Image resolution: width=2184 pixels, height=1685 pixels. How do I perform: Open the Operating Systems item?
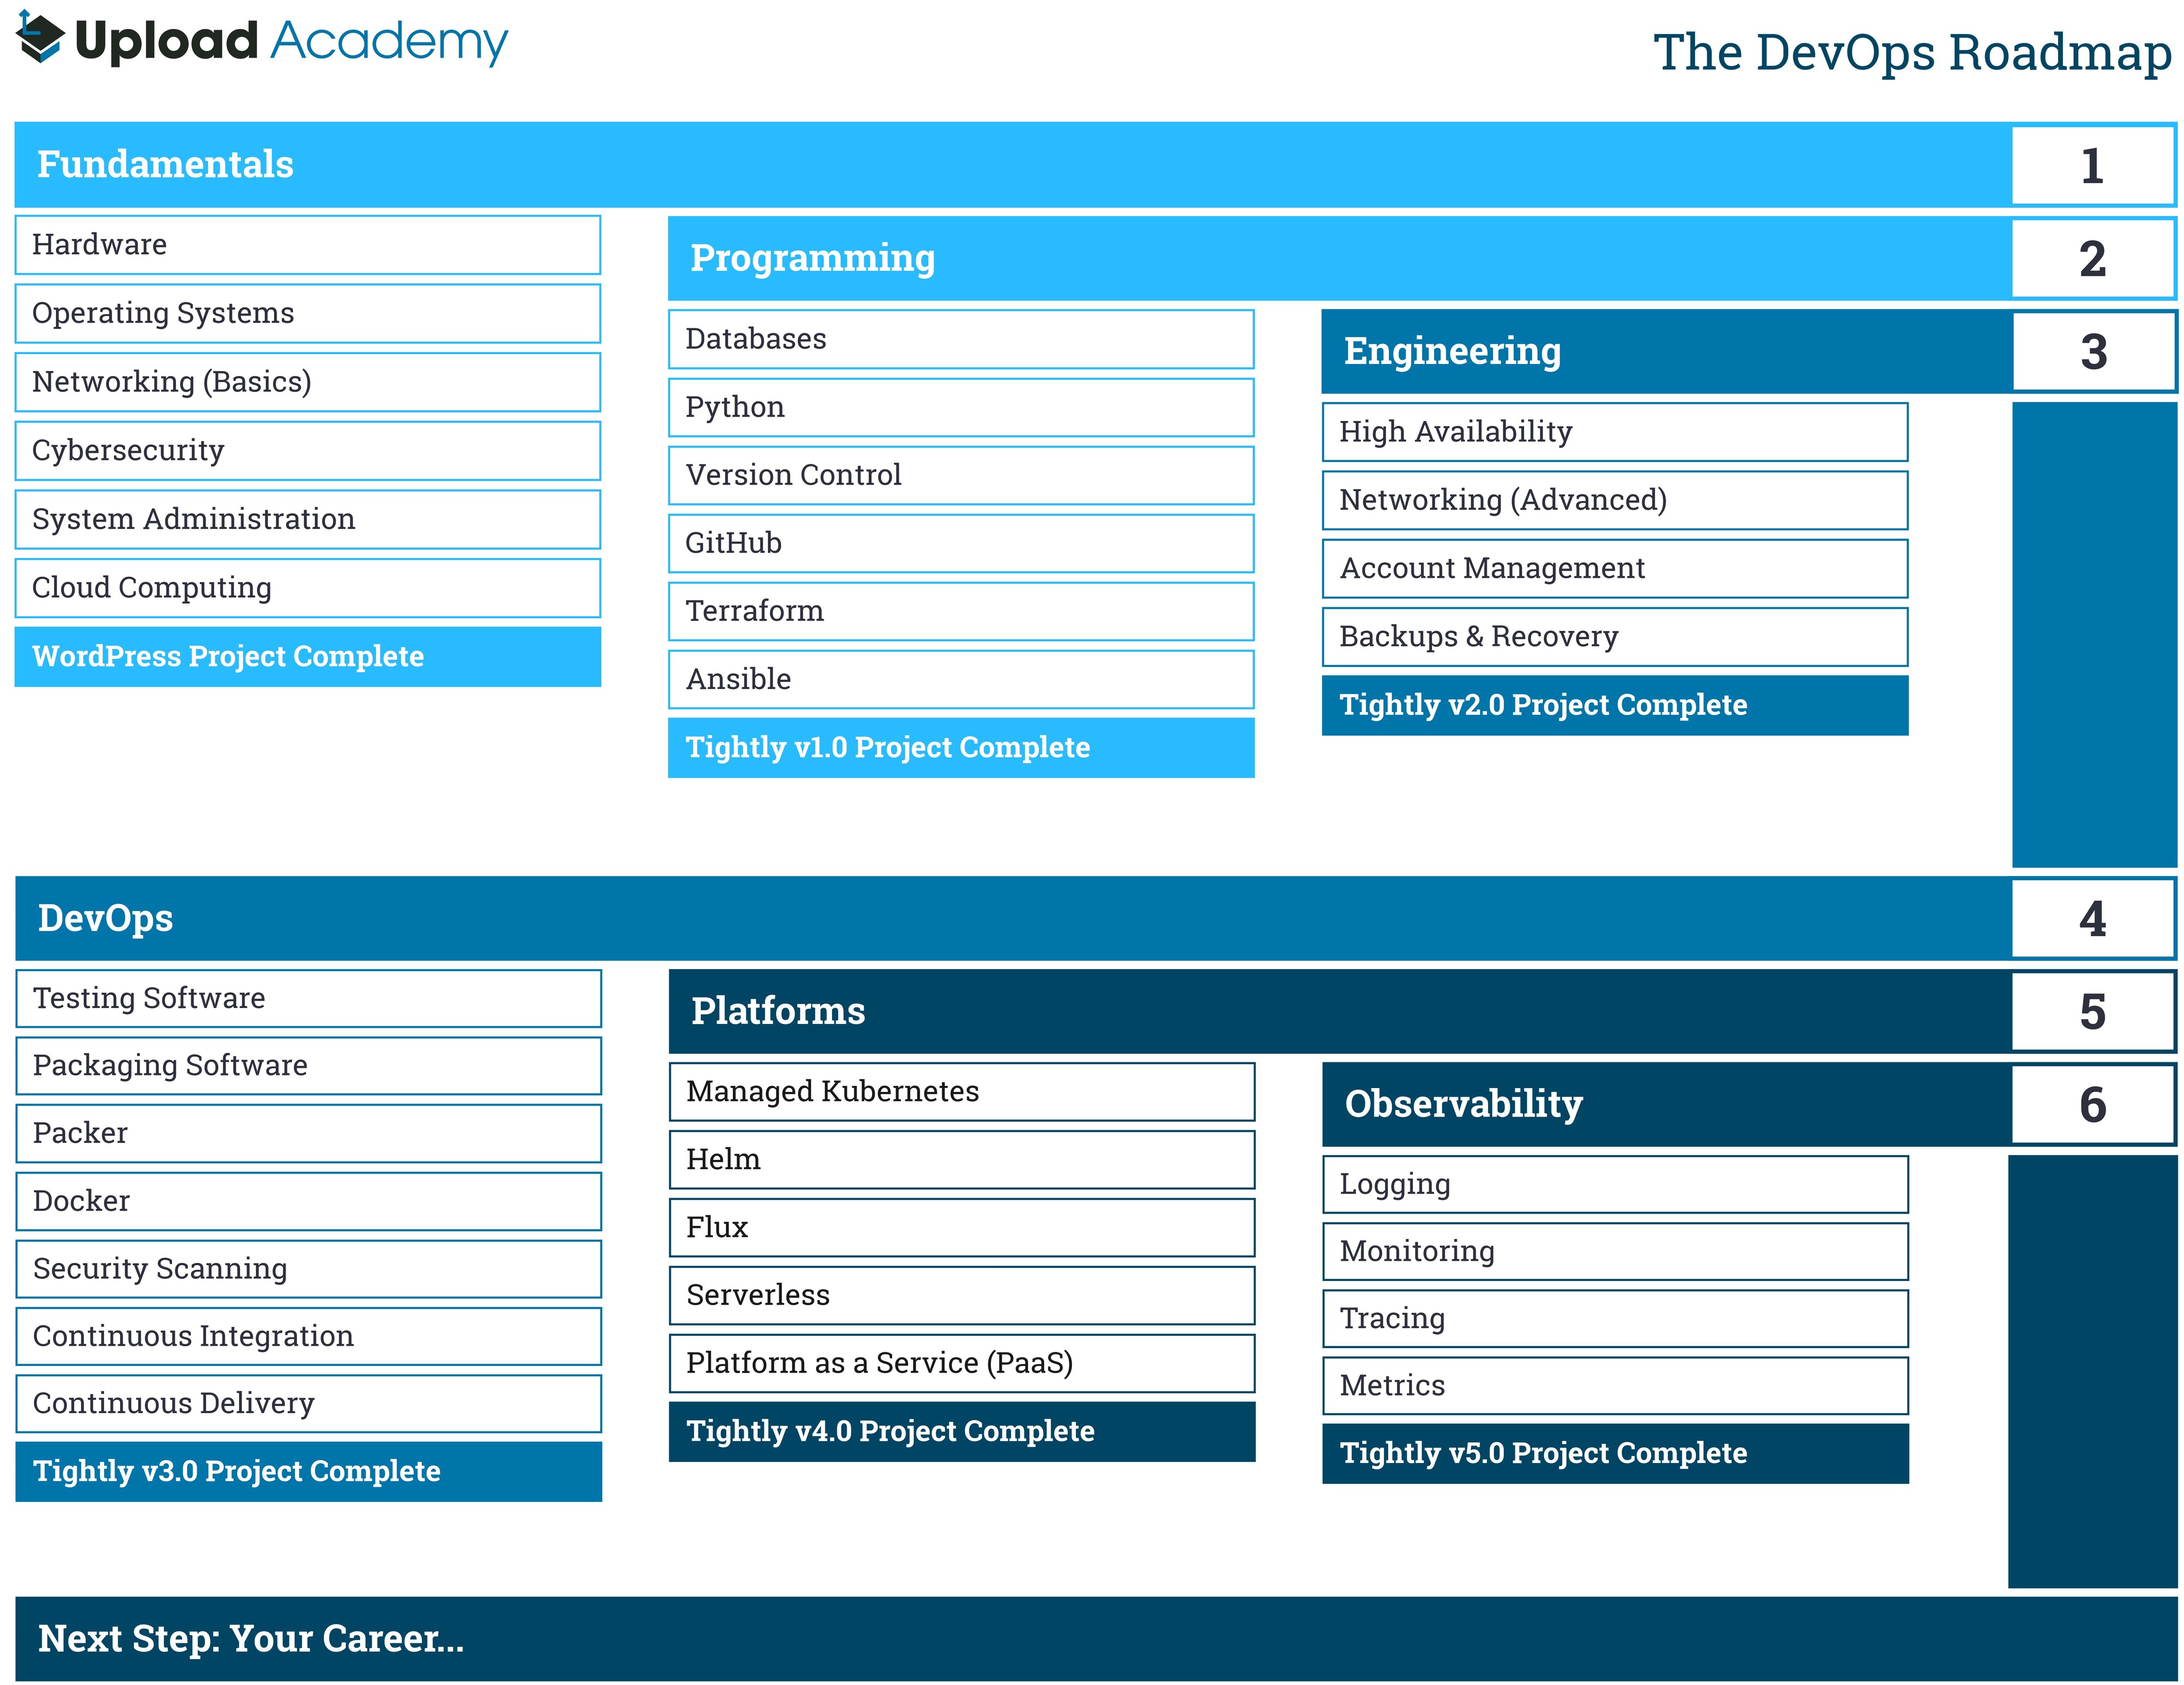(307, 313)
